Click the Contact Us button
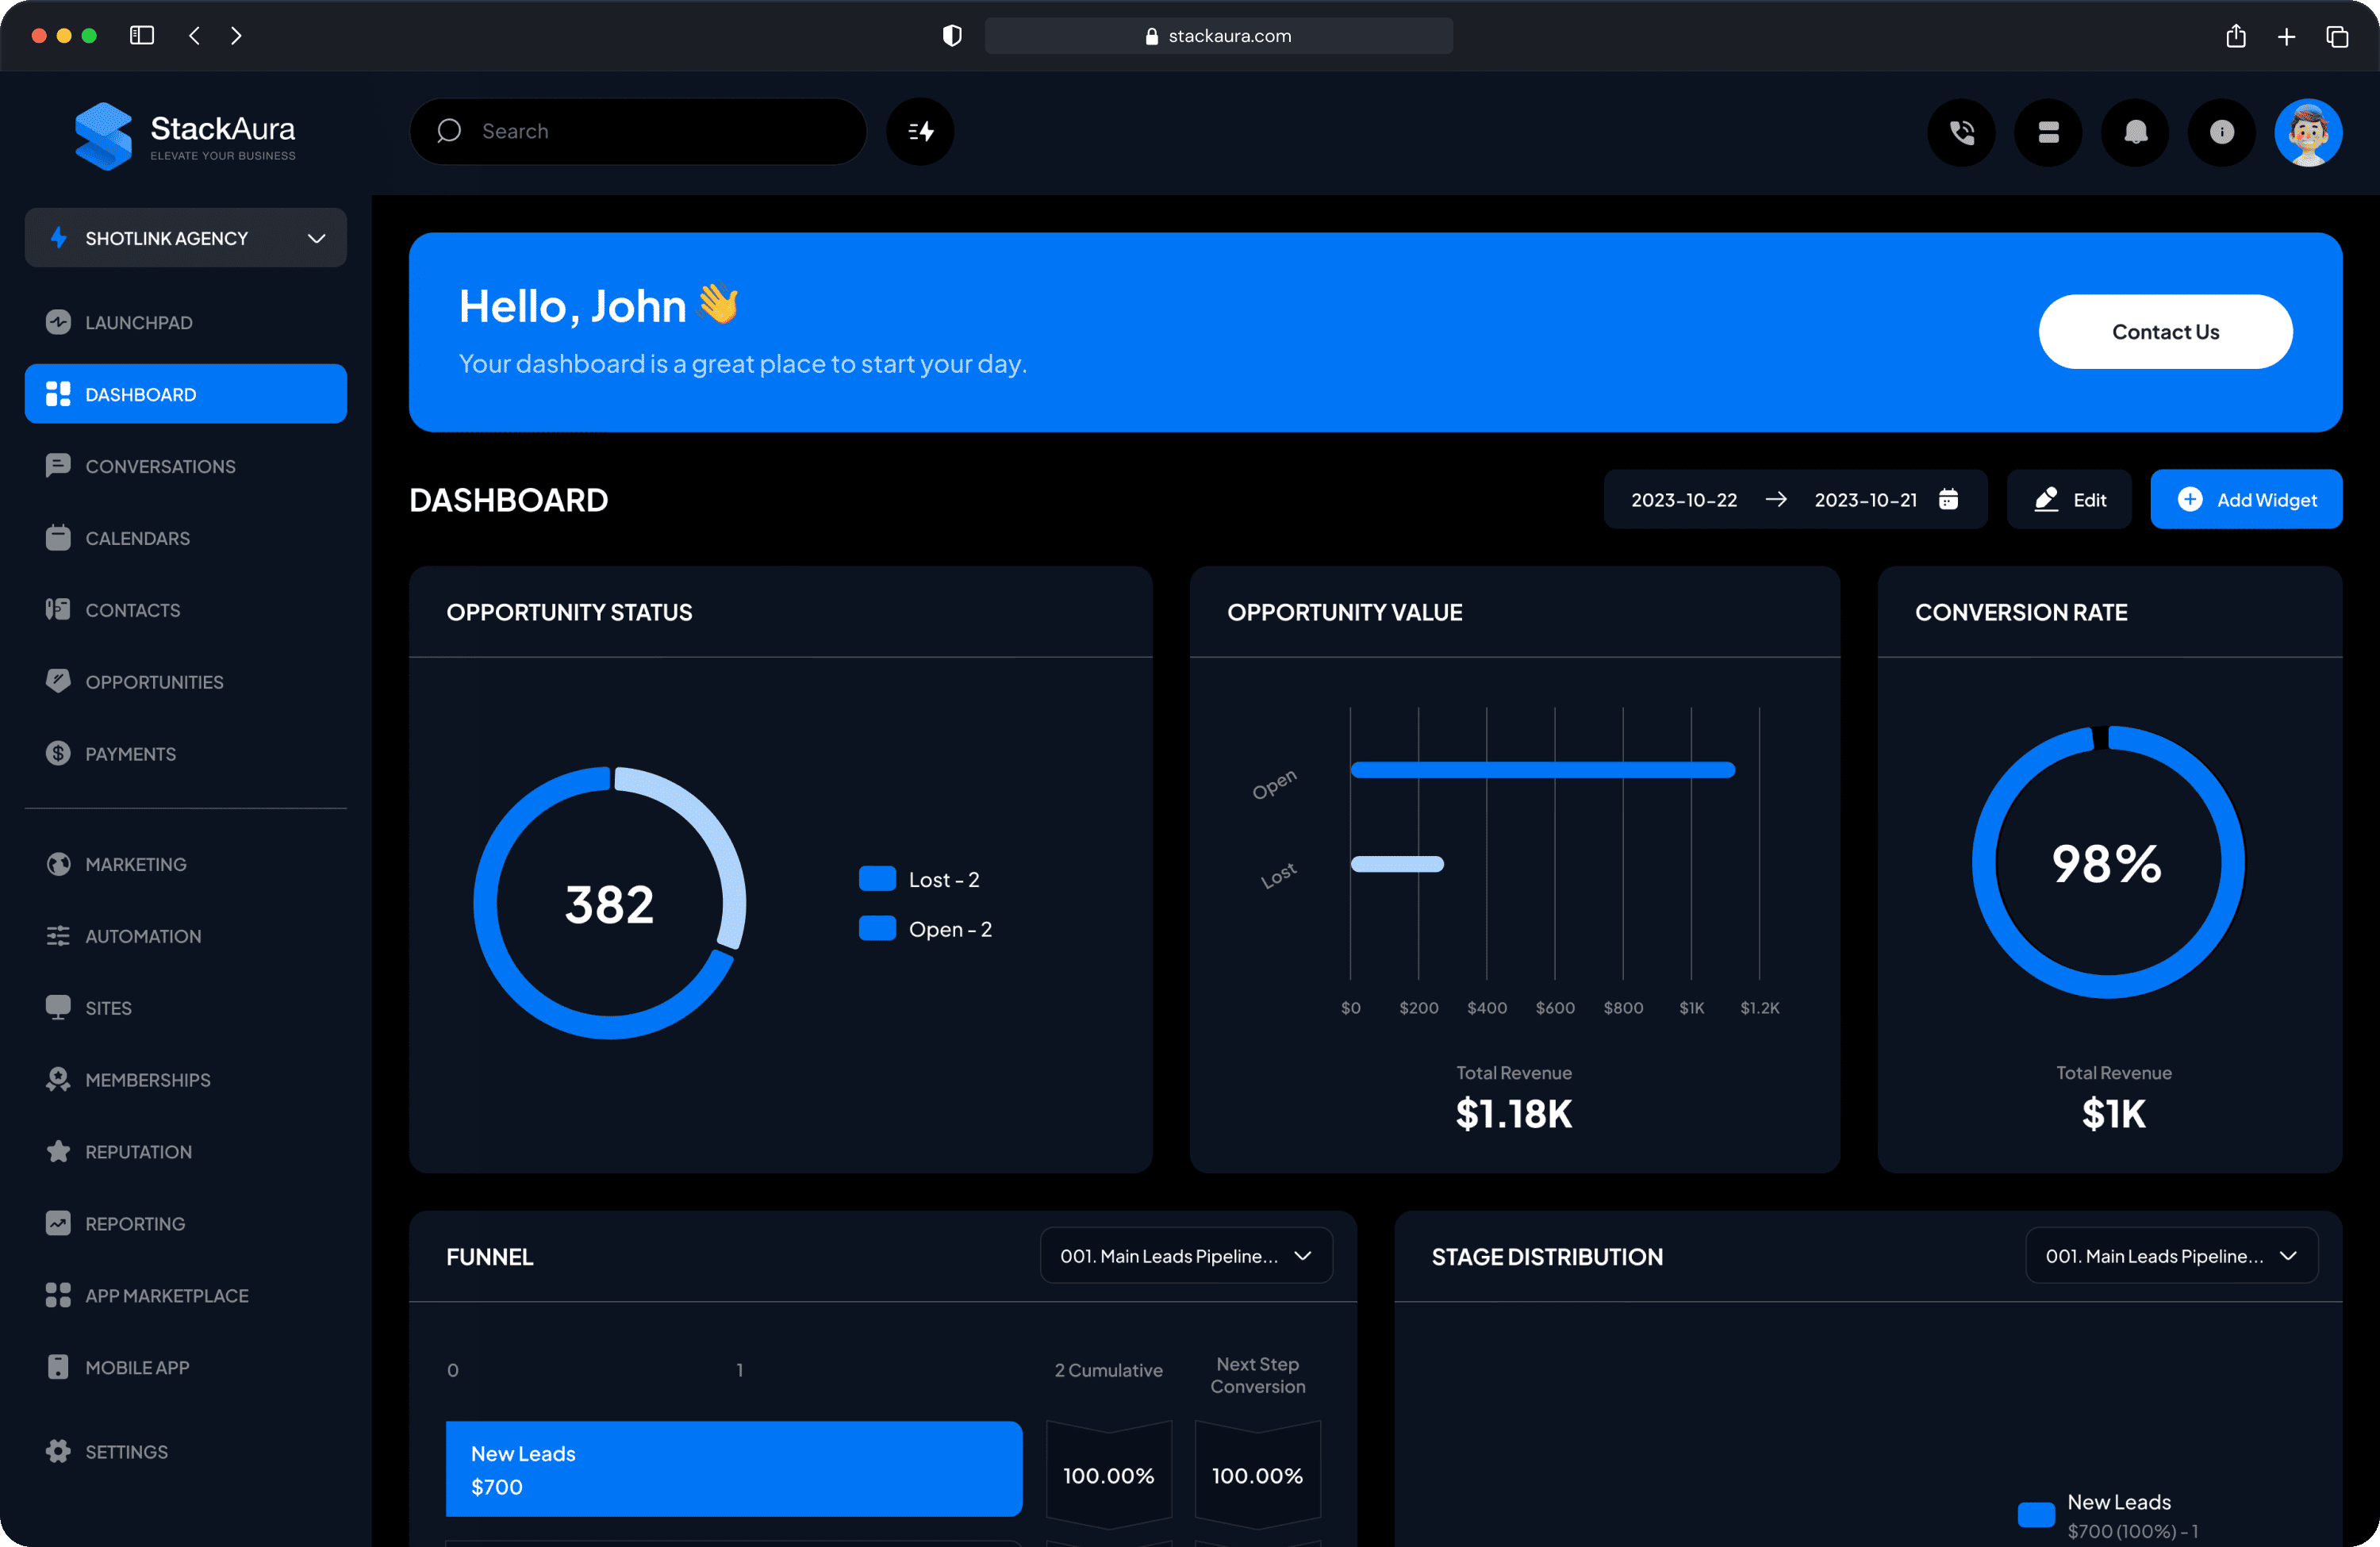The width and height of the screenshot is (2380, 1547). click(2165, 331)
